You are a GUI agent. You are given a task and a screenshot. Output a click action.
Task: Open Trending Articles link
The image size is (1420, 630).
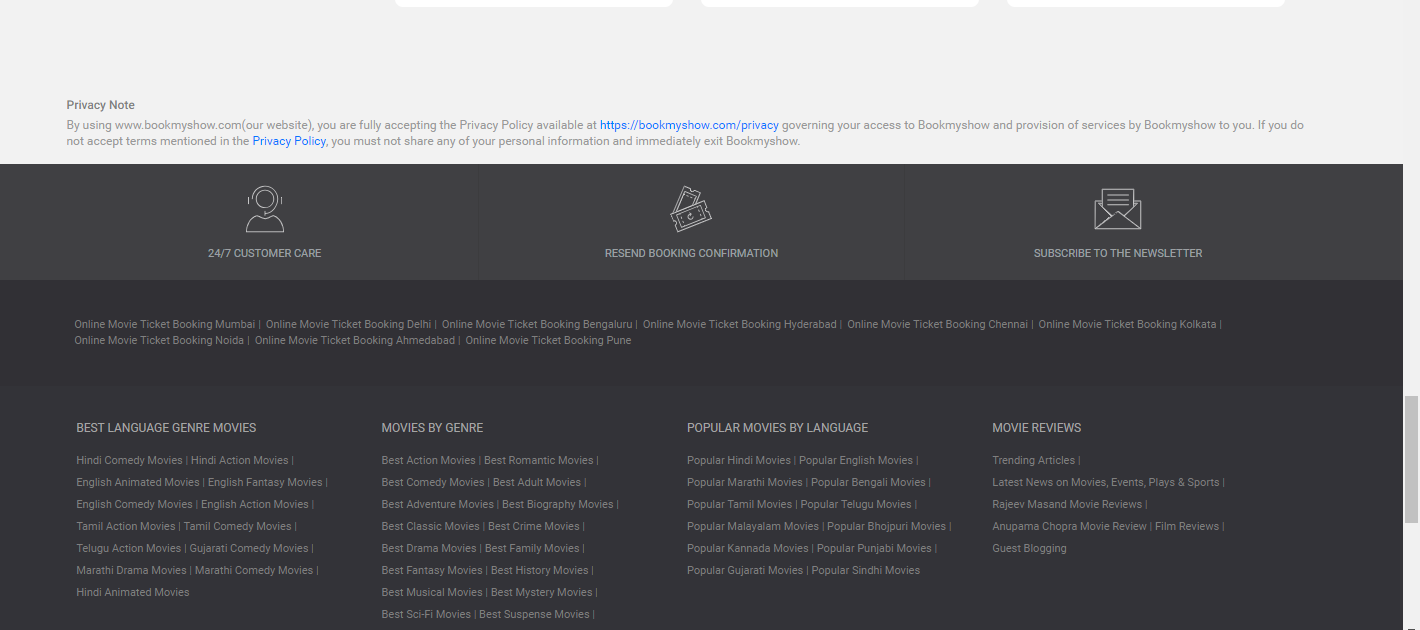click(x=1034, y=460)
